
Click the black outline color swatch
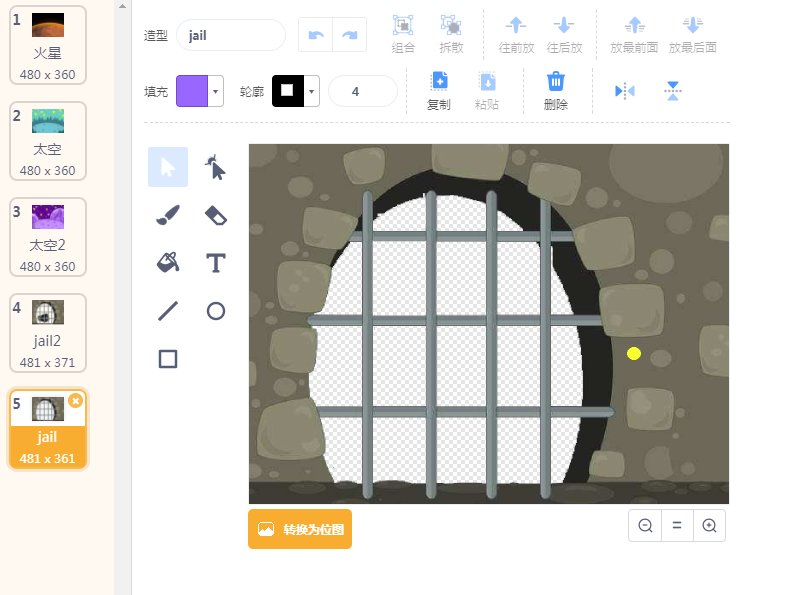click(x=288, y=91)
